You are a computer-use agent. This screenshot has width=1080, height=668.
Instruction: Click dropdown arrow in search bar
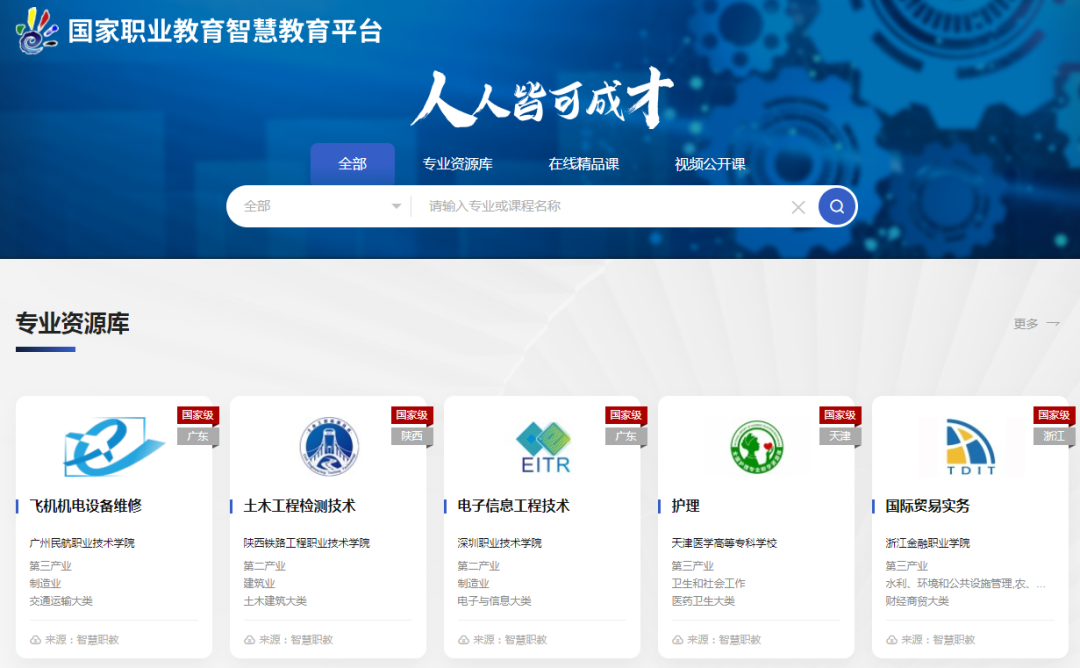[x=396, y=207]
